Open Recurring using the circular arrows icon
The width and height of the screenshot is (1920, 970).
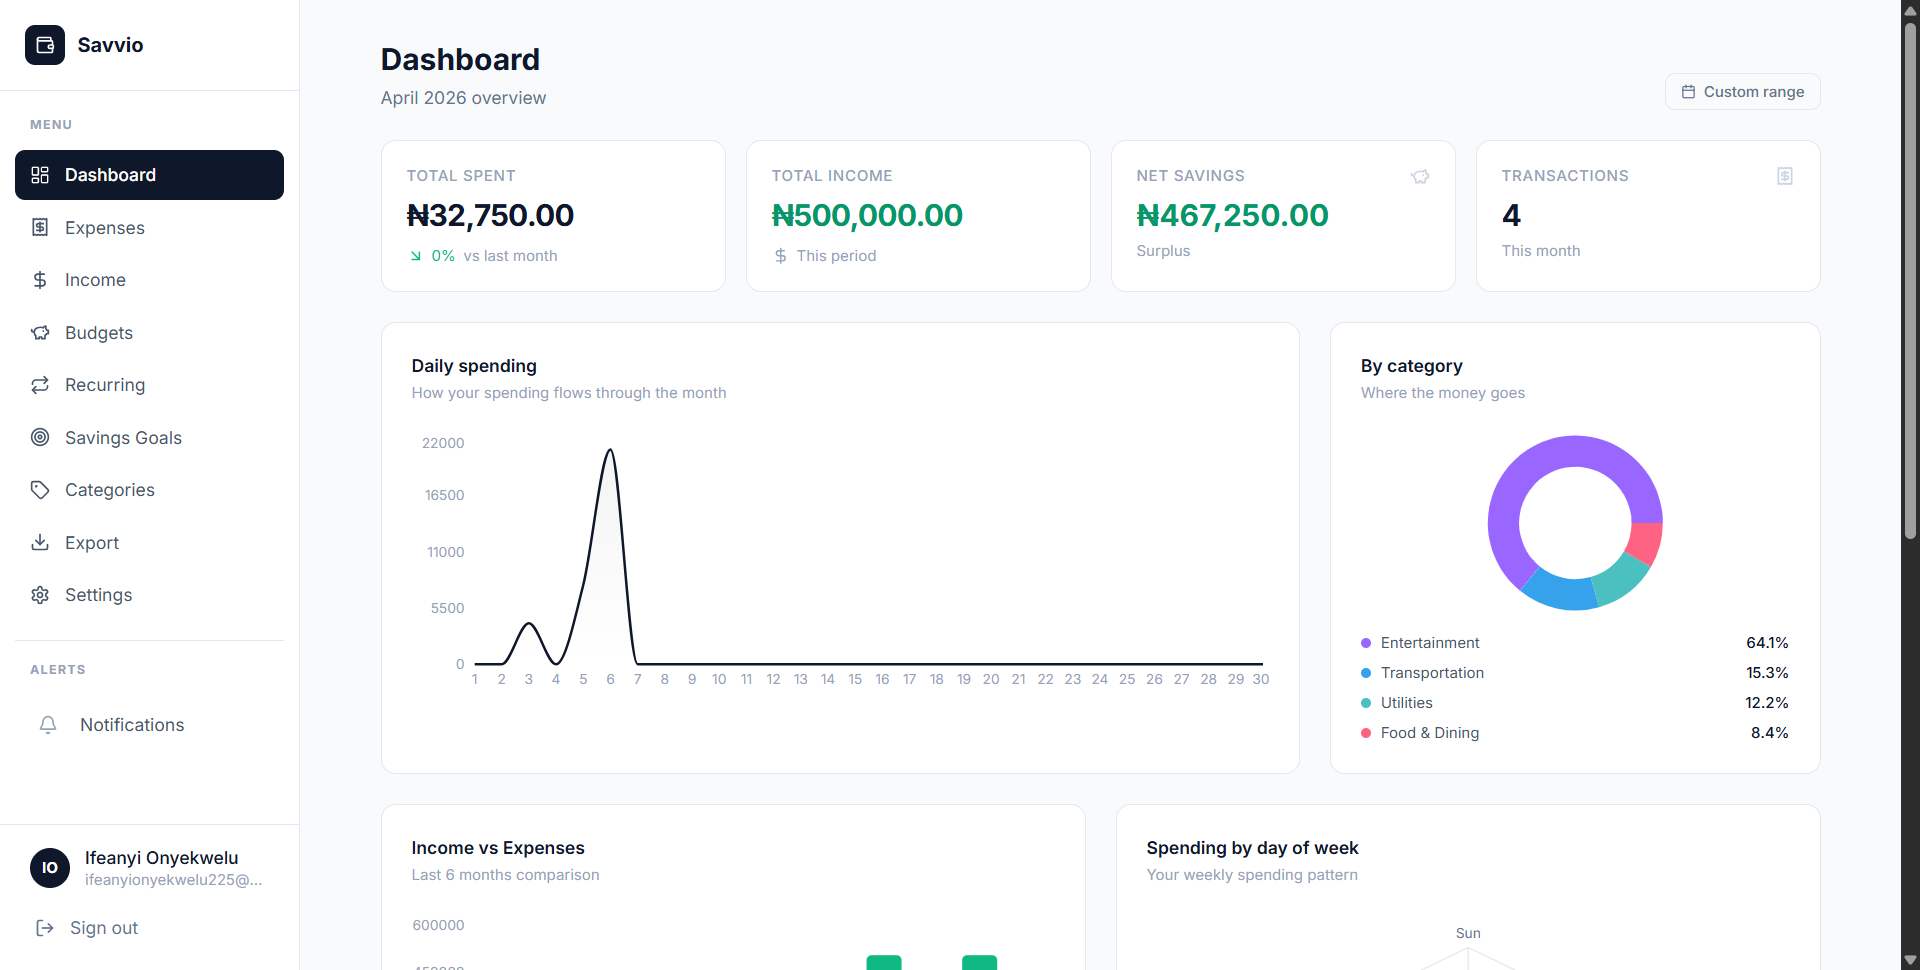coord(39,385)
